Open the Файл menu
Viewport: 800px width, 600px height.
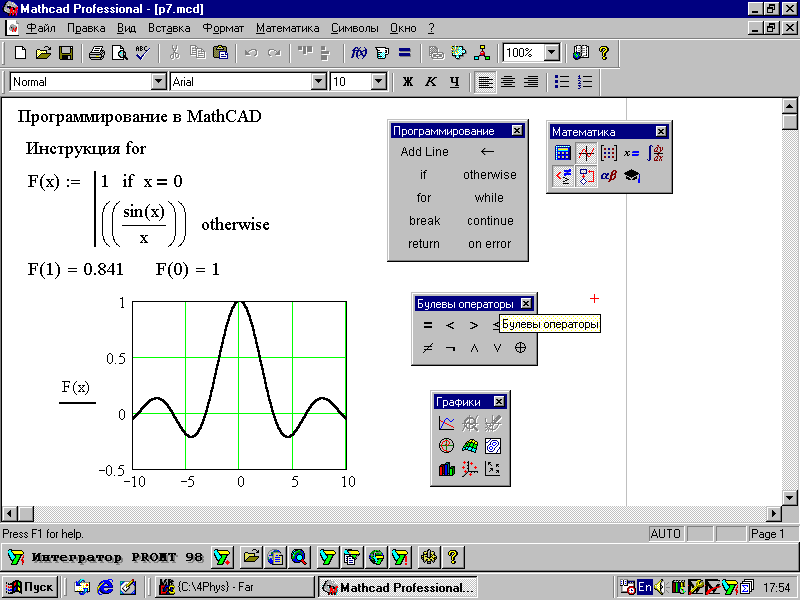tap(41, 28)
